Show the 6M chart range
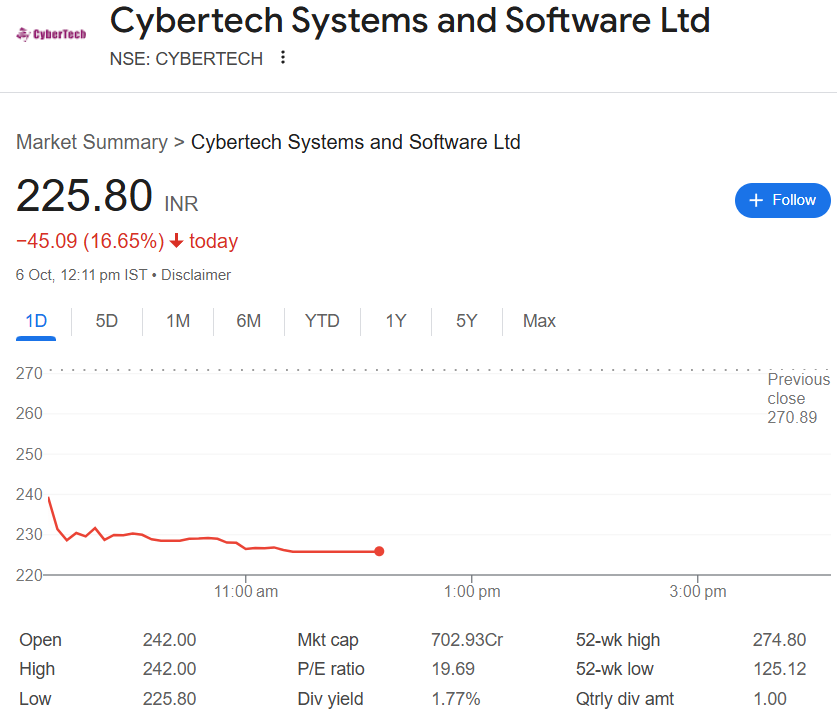The height and width of the screenshot is (715, 837). pos(249,321)
